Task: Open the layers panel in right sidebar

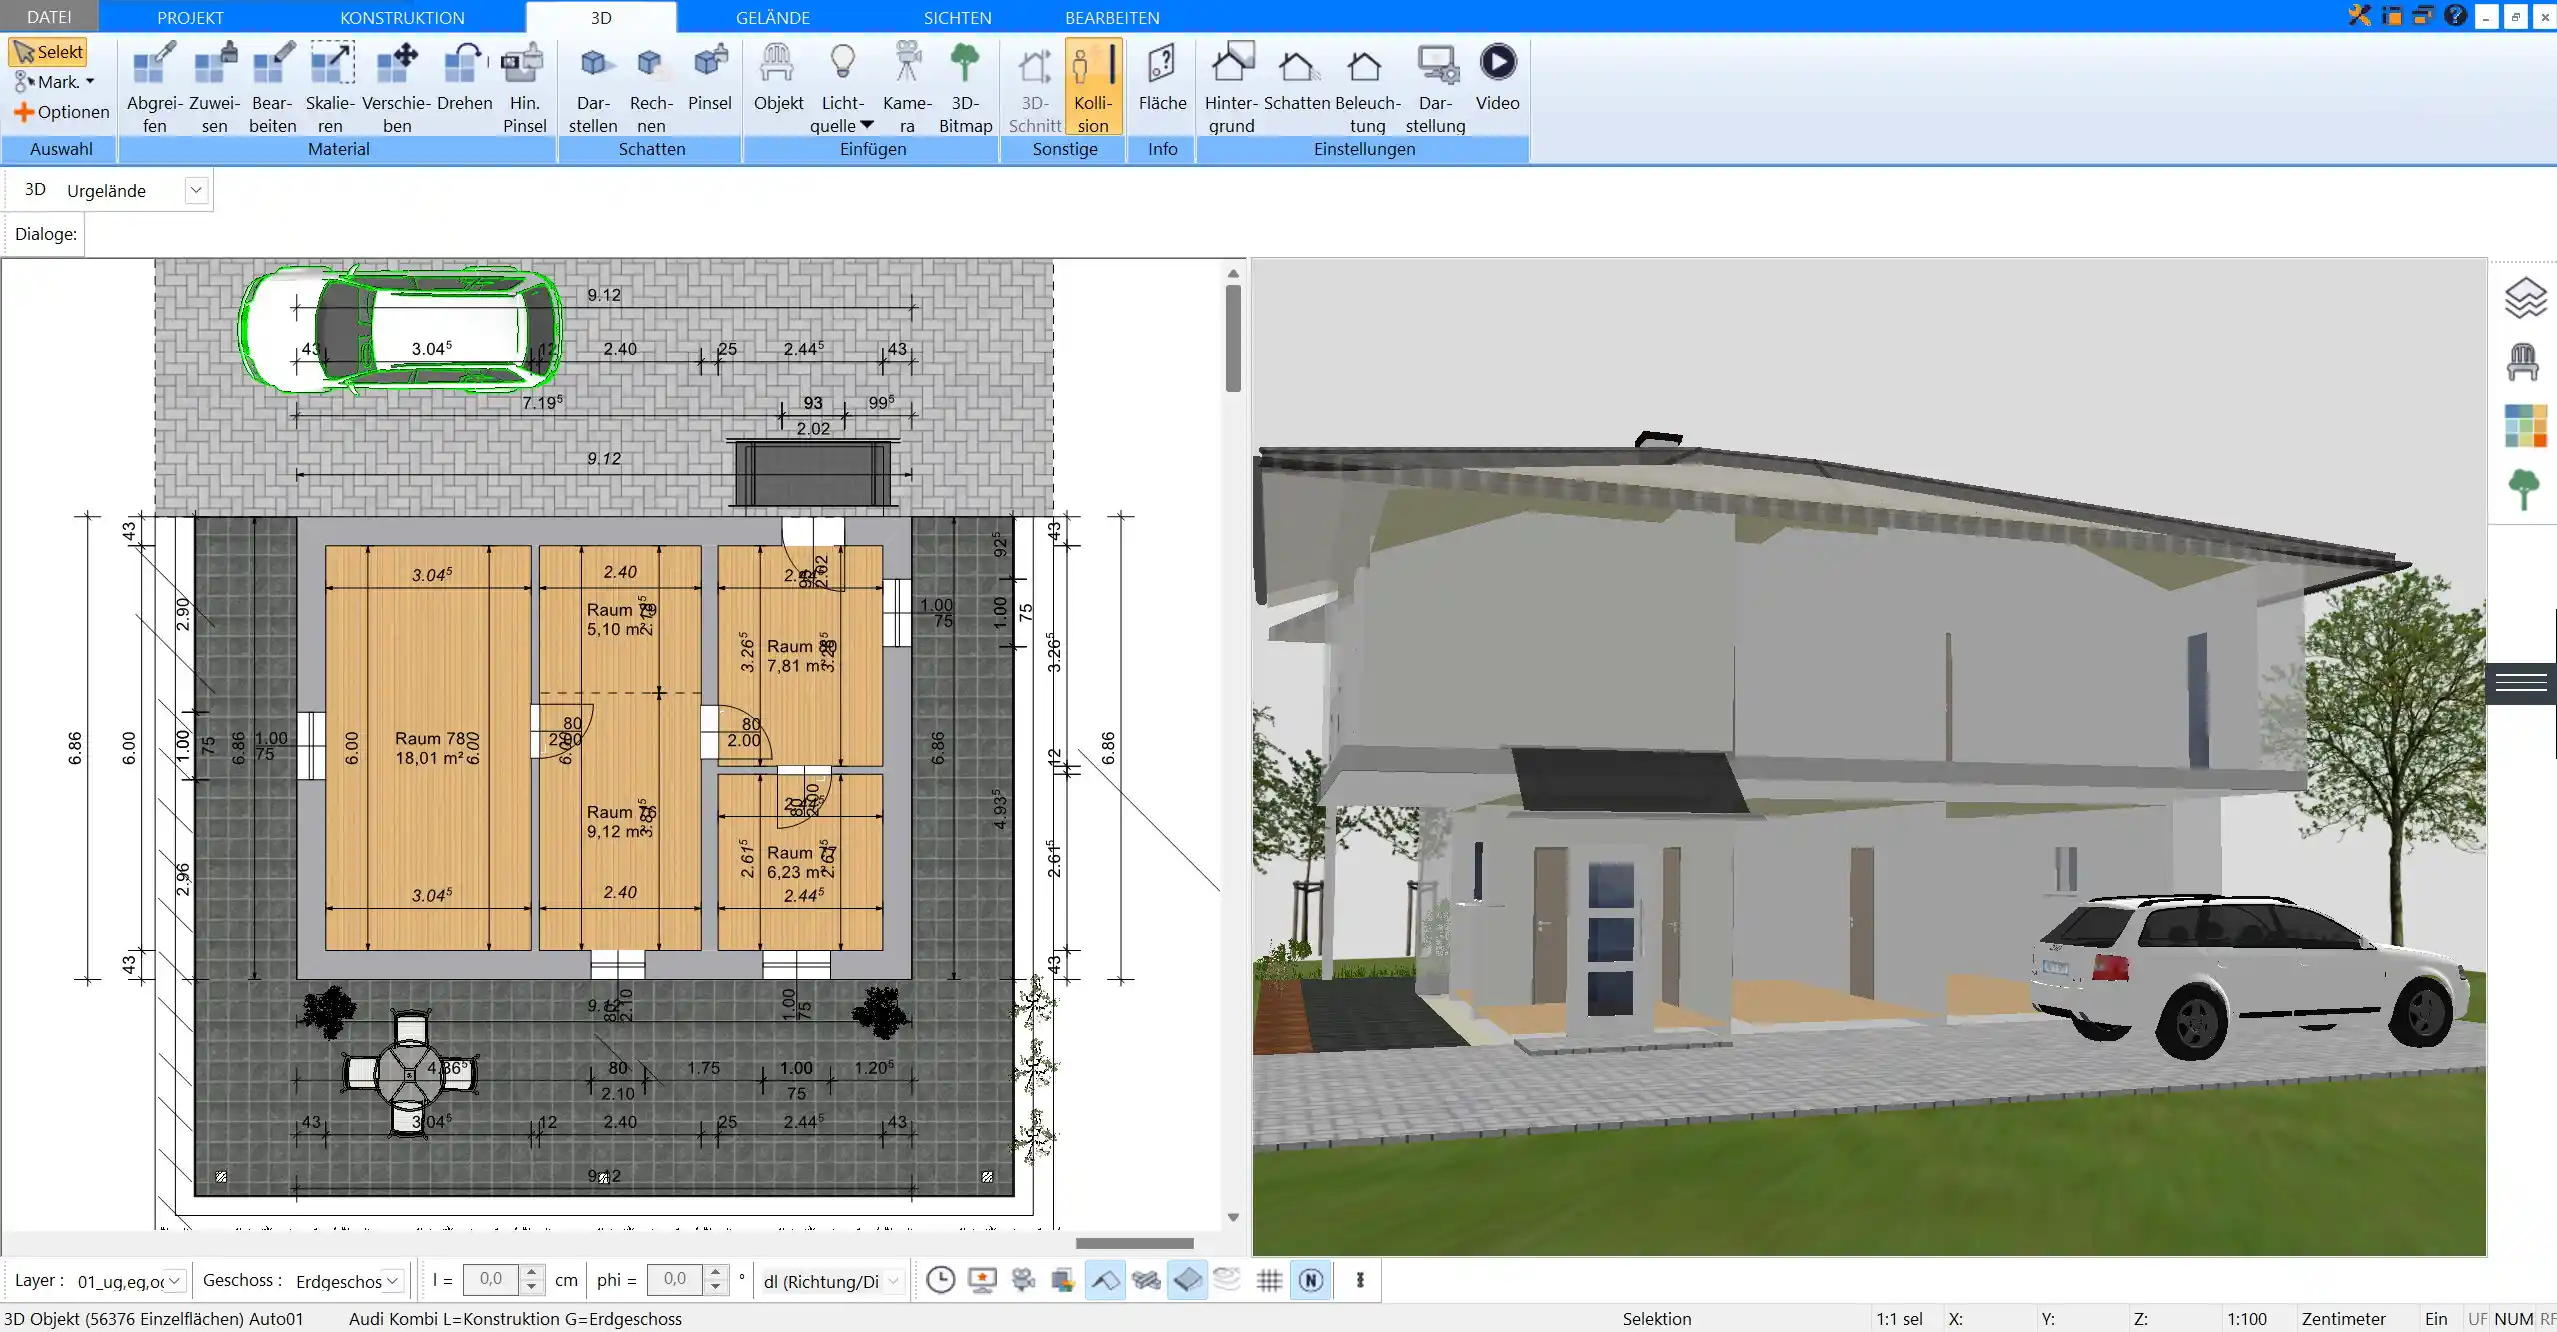Action: (x=2524, y=298)
